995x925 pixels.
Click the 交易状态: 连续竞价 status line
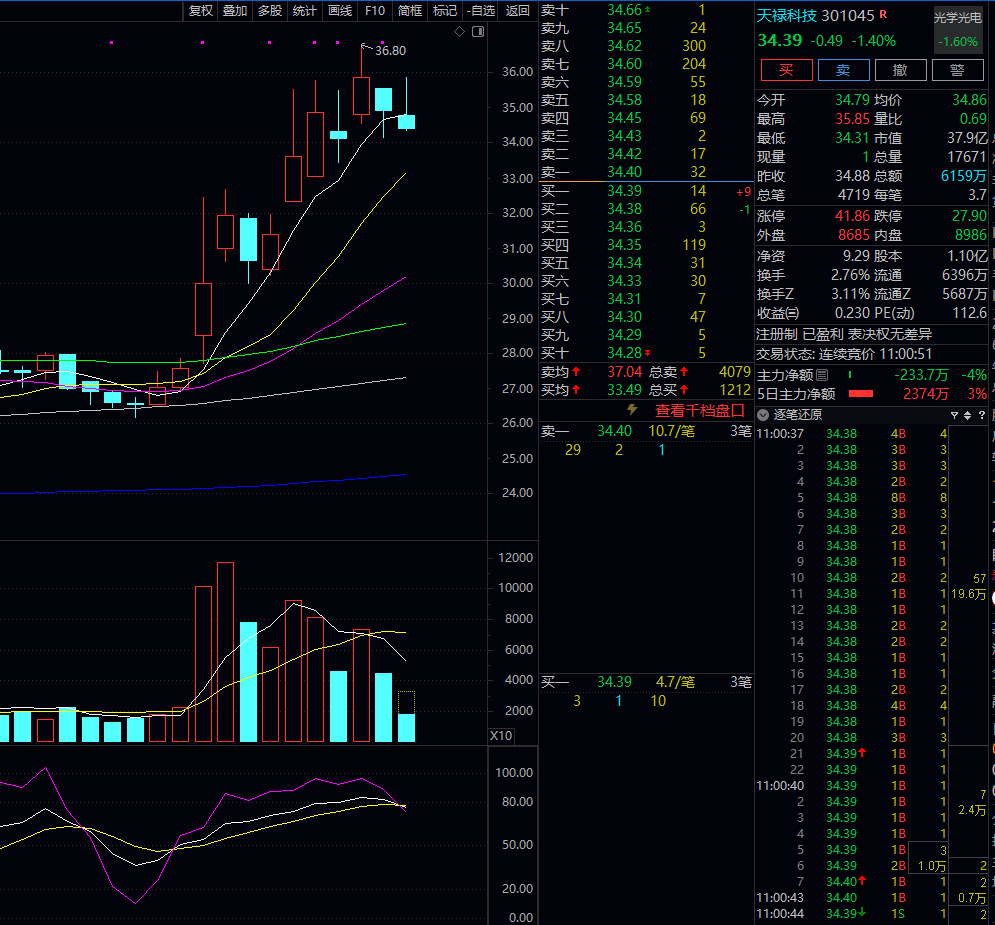(844, 354)
